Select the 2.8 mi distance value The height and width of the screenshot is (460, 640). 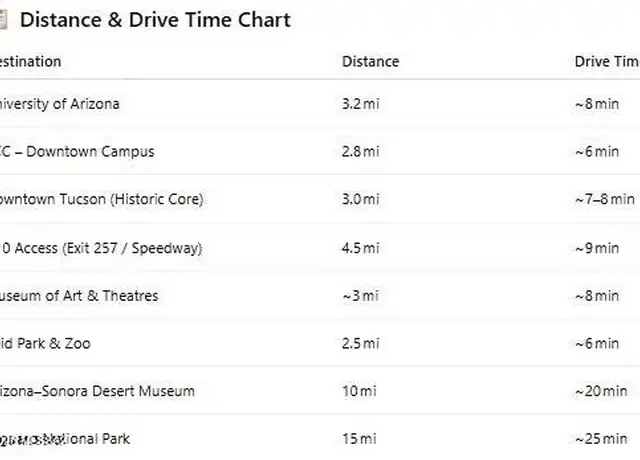click(x=360, y=151)
